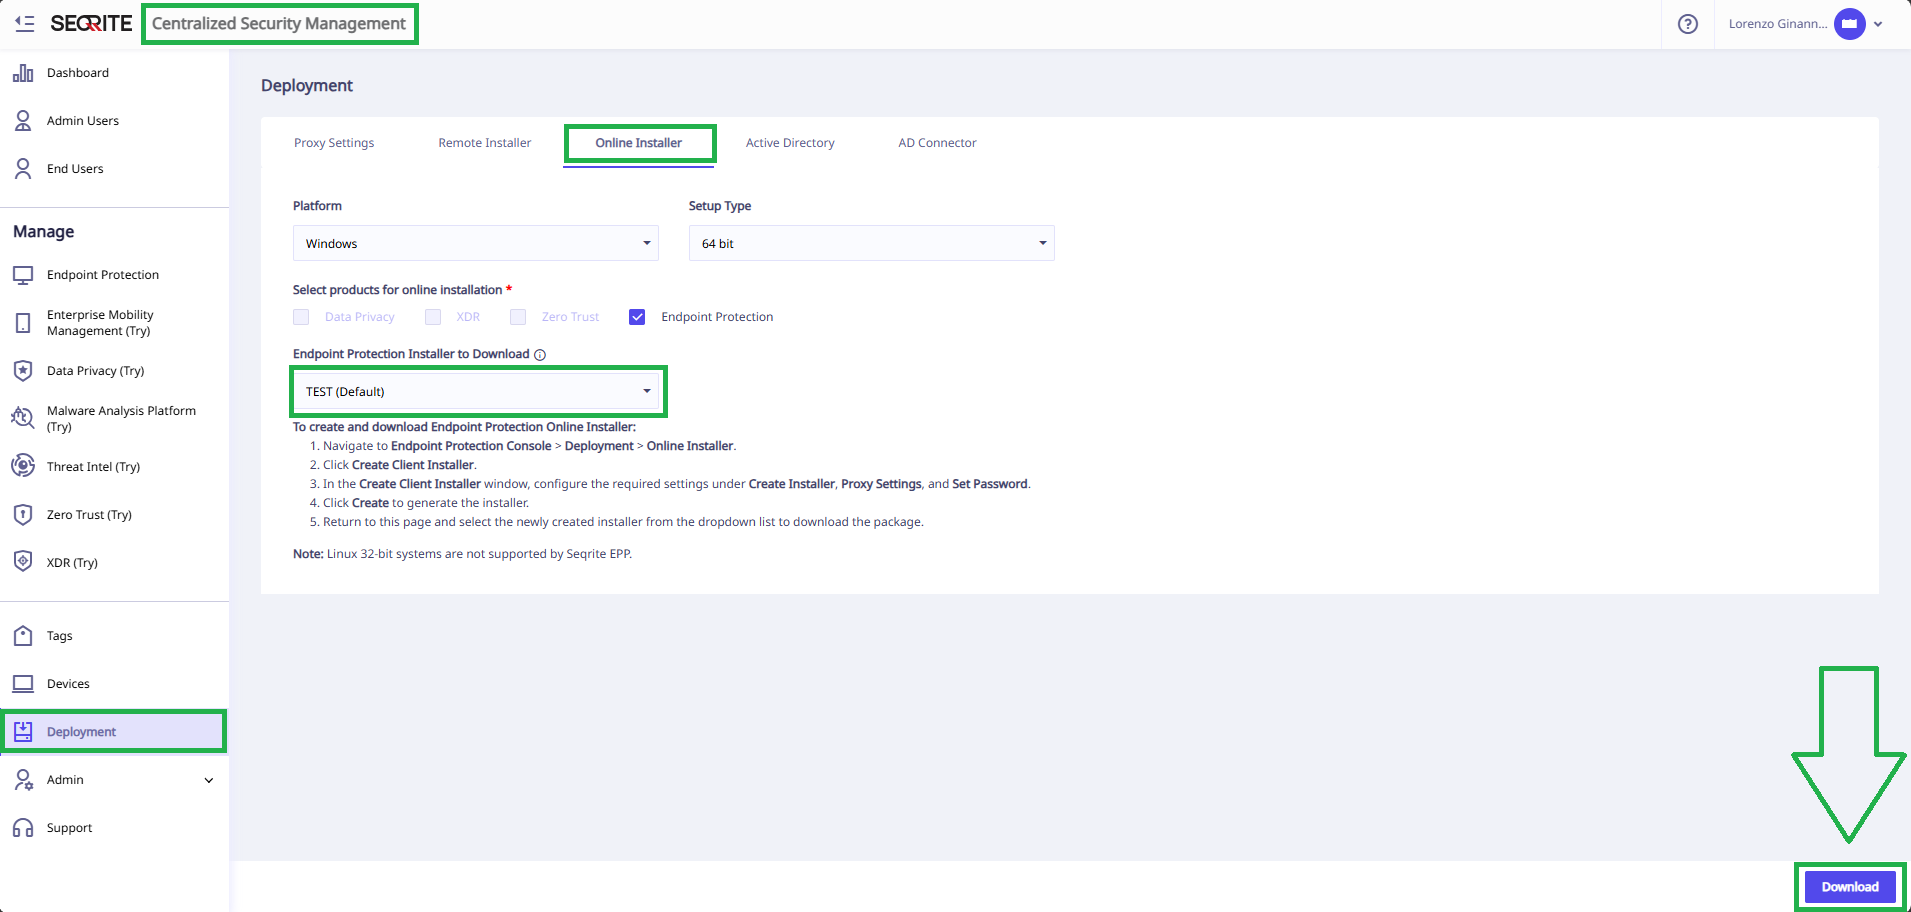
Task: Toggle the XDR product checkbox
Action: click(x=433, y=317)
